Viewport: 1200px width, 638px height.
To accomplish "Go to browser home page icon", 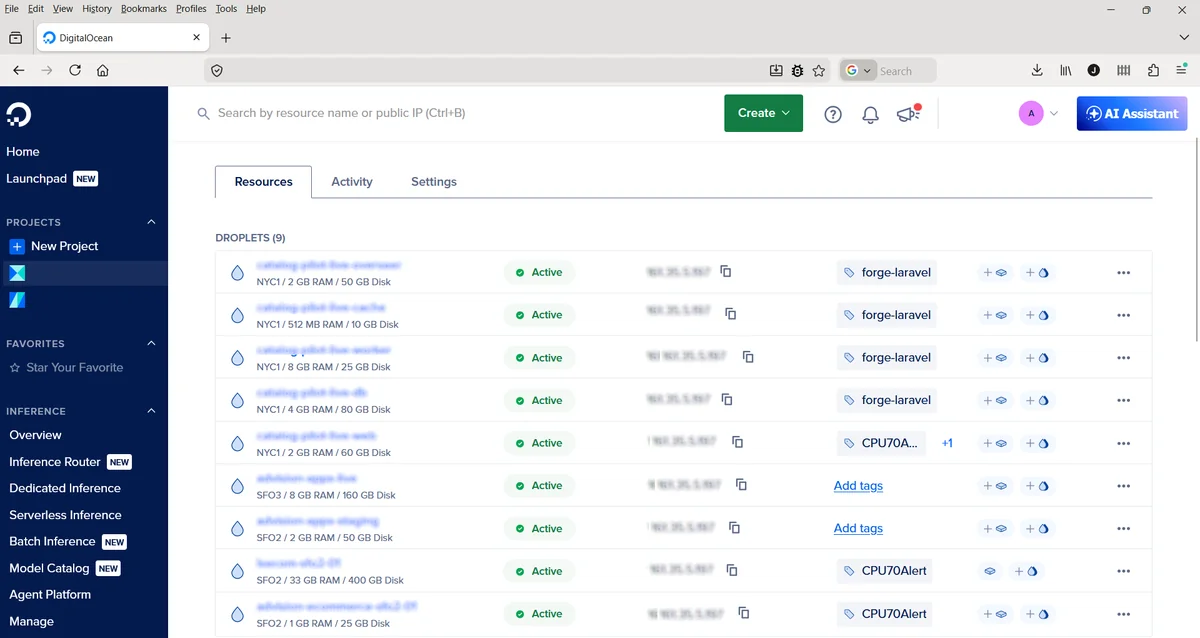I will 103,70.
